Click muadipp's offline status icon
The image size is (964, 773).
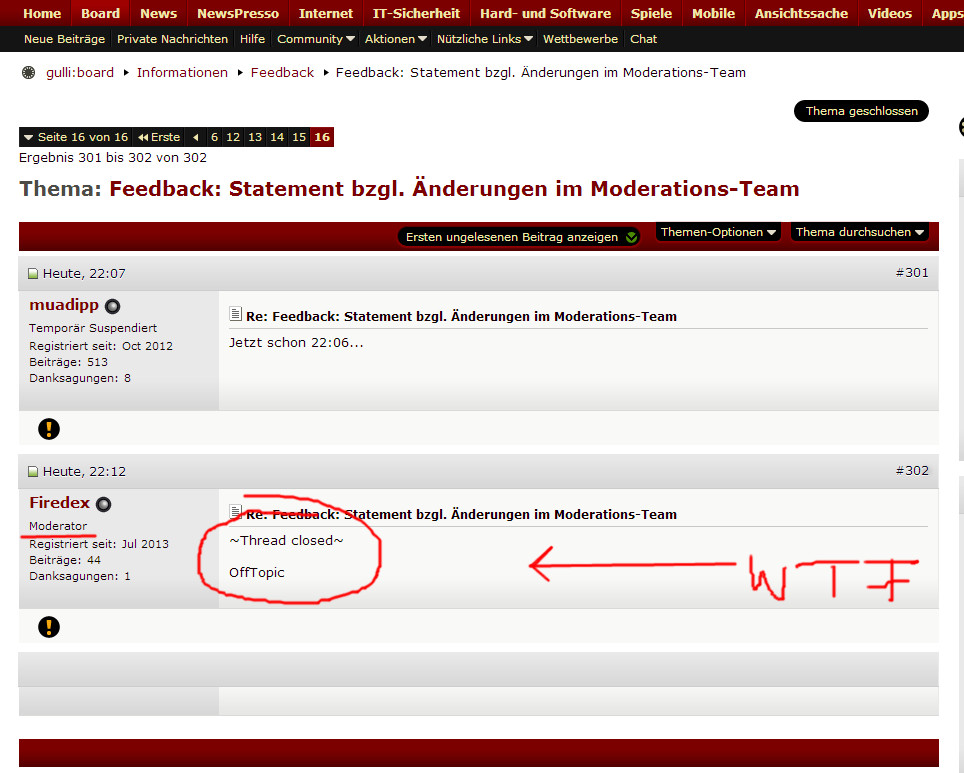click(x=112, y=307)
